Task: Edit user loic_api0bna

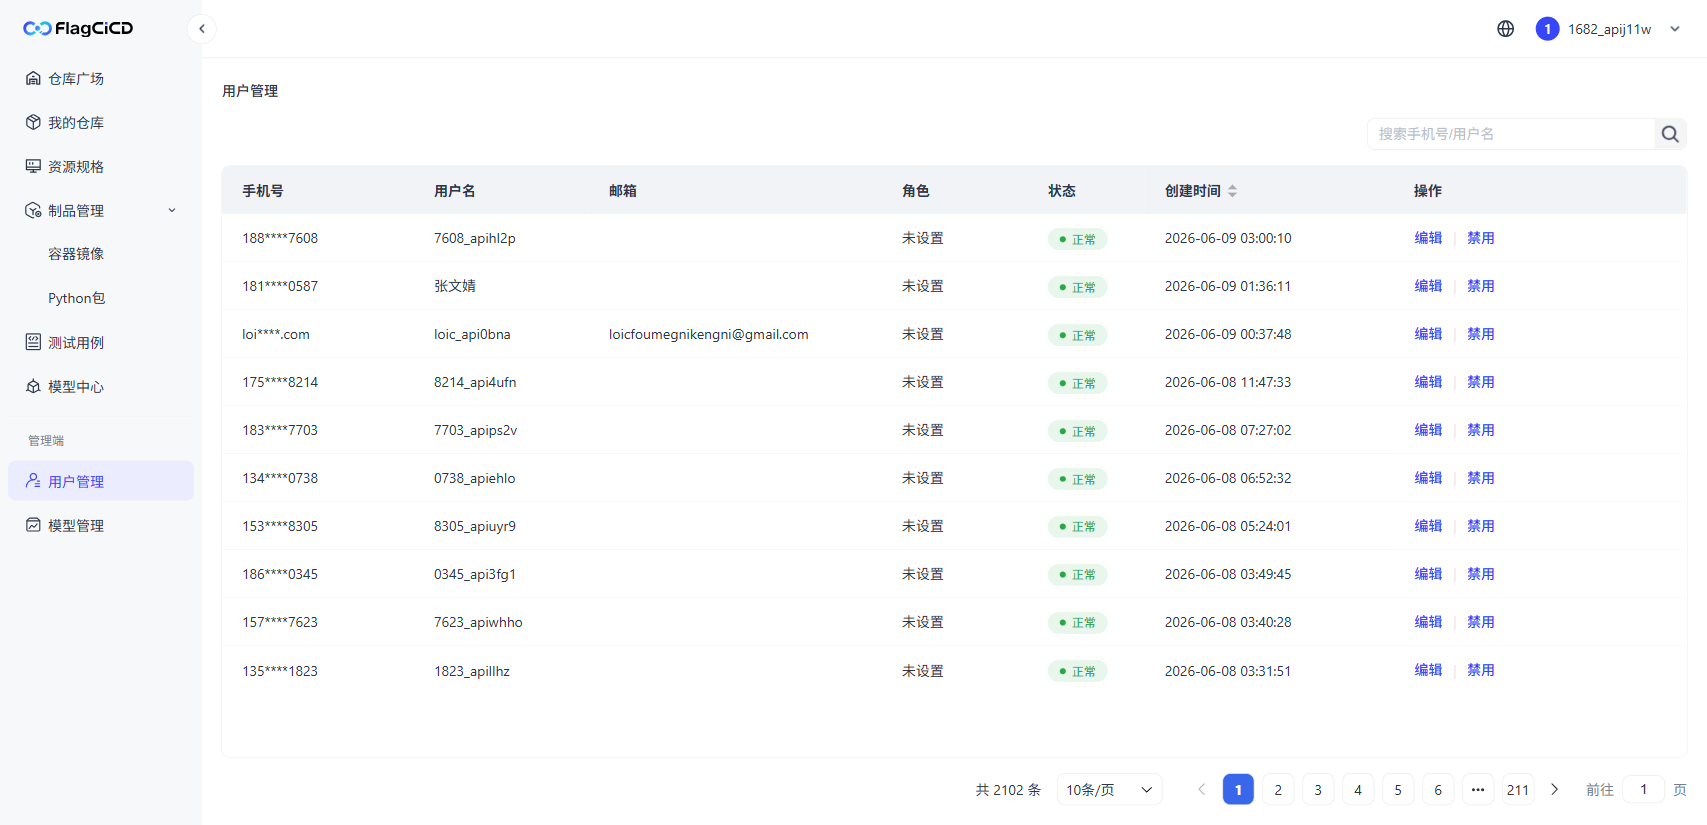Action: tap(1428, 334)
